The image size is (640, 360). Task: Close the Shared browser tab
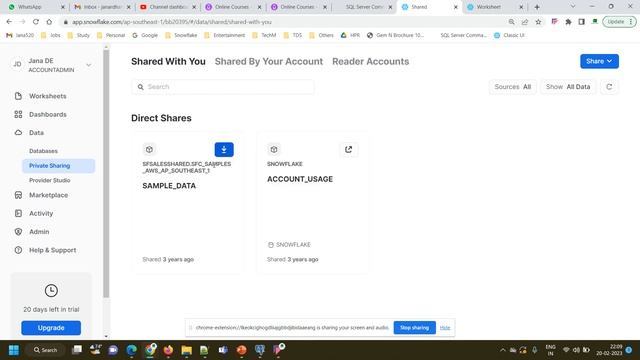pyautogui.click(x=456, y=7)
